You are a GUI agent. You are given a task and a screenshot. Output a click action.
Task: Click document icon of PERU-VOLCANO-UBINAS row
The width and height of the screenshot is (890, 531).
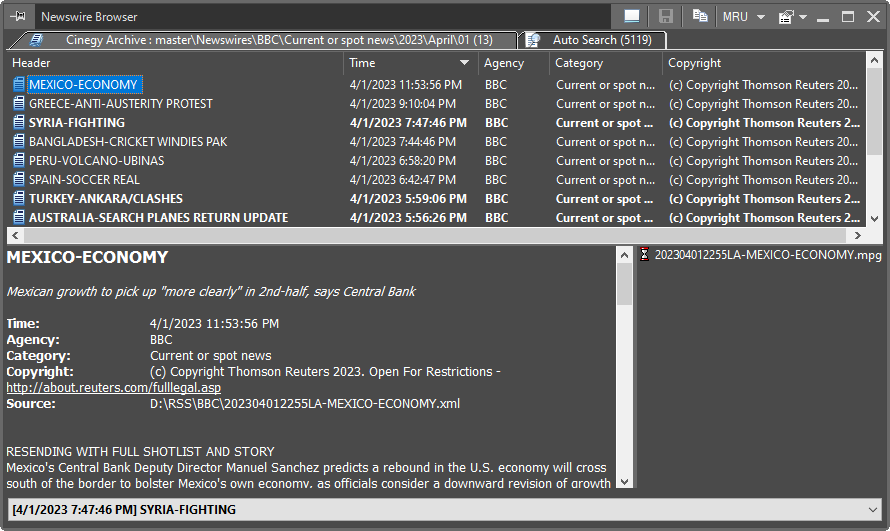[x=19, y=161]
